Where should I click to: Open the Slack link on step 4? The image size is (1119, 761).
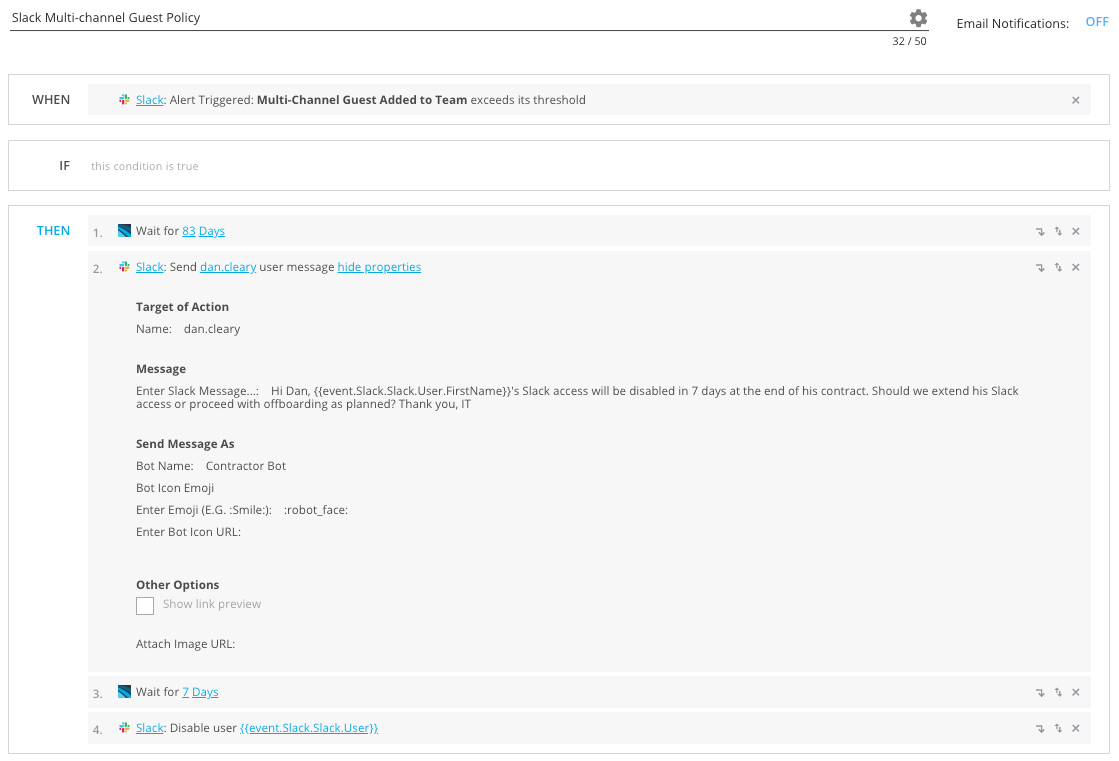150,728
